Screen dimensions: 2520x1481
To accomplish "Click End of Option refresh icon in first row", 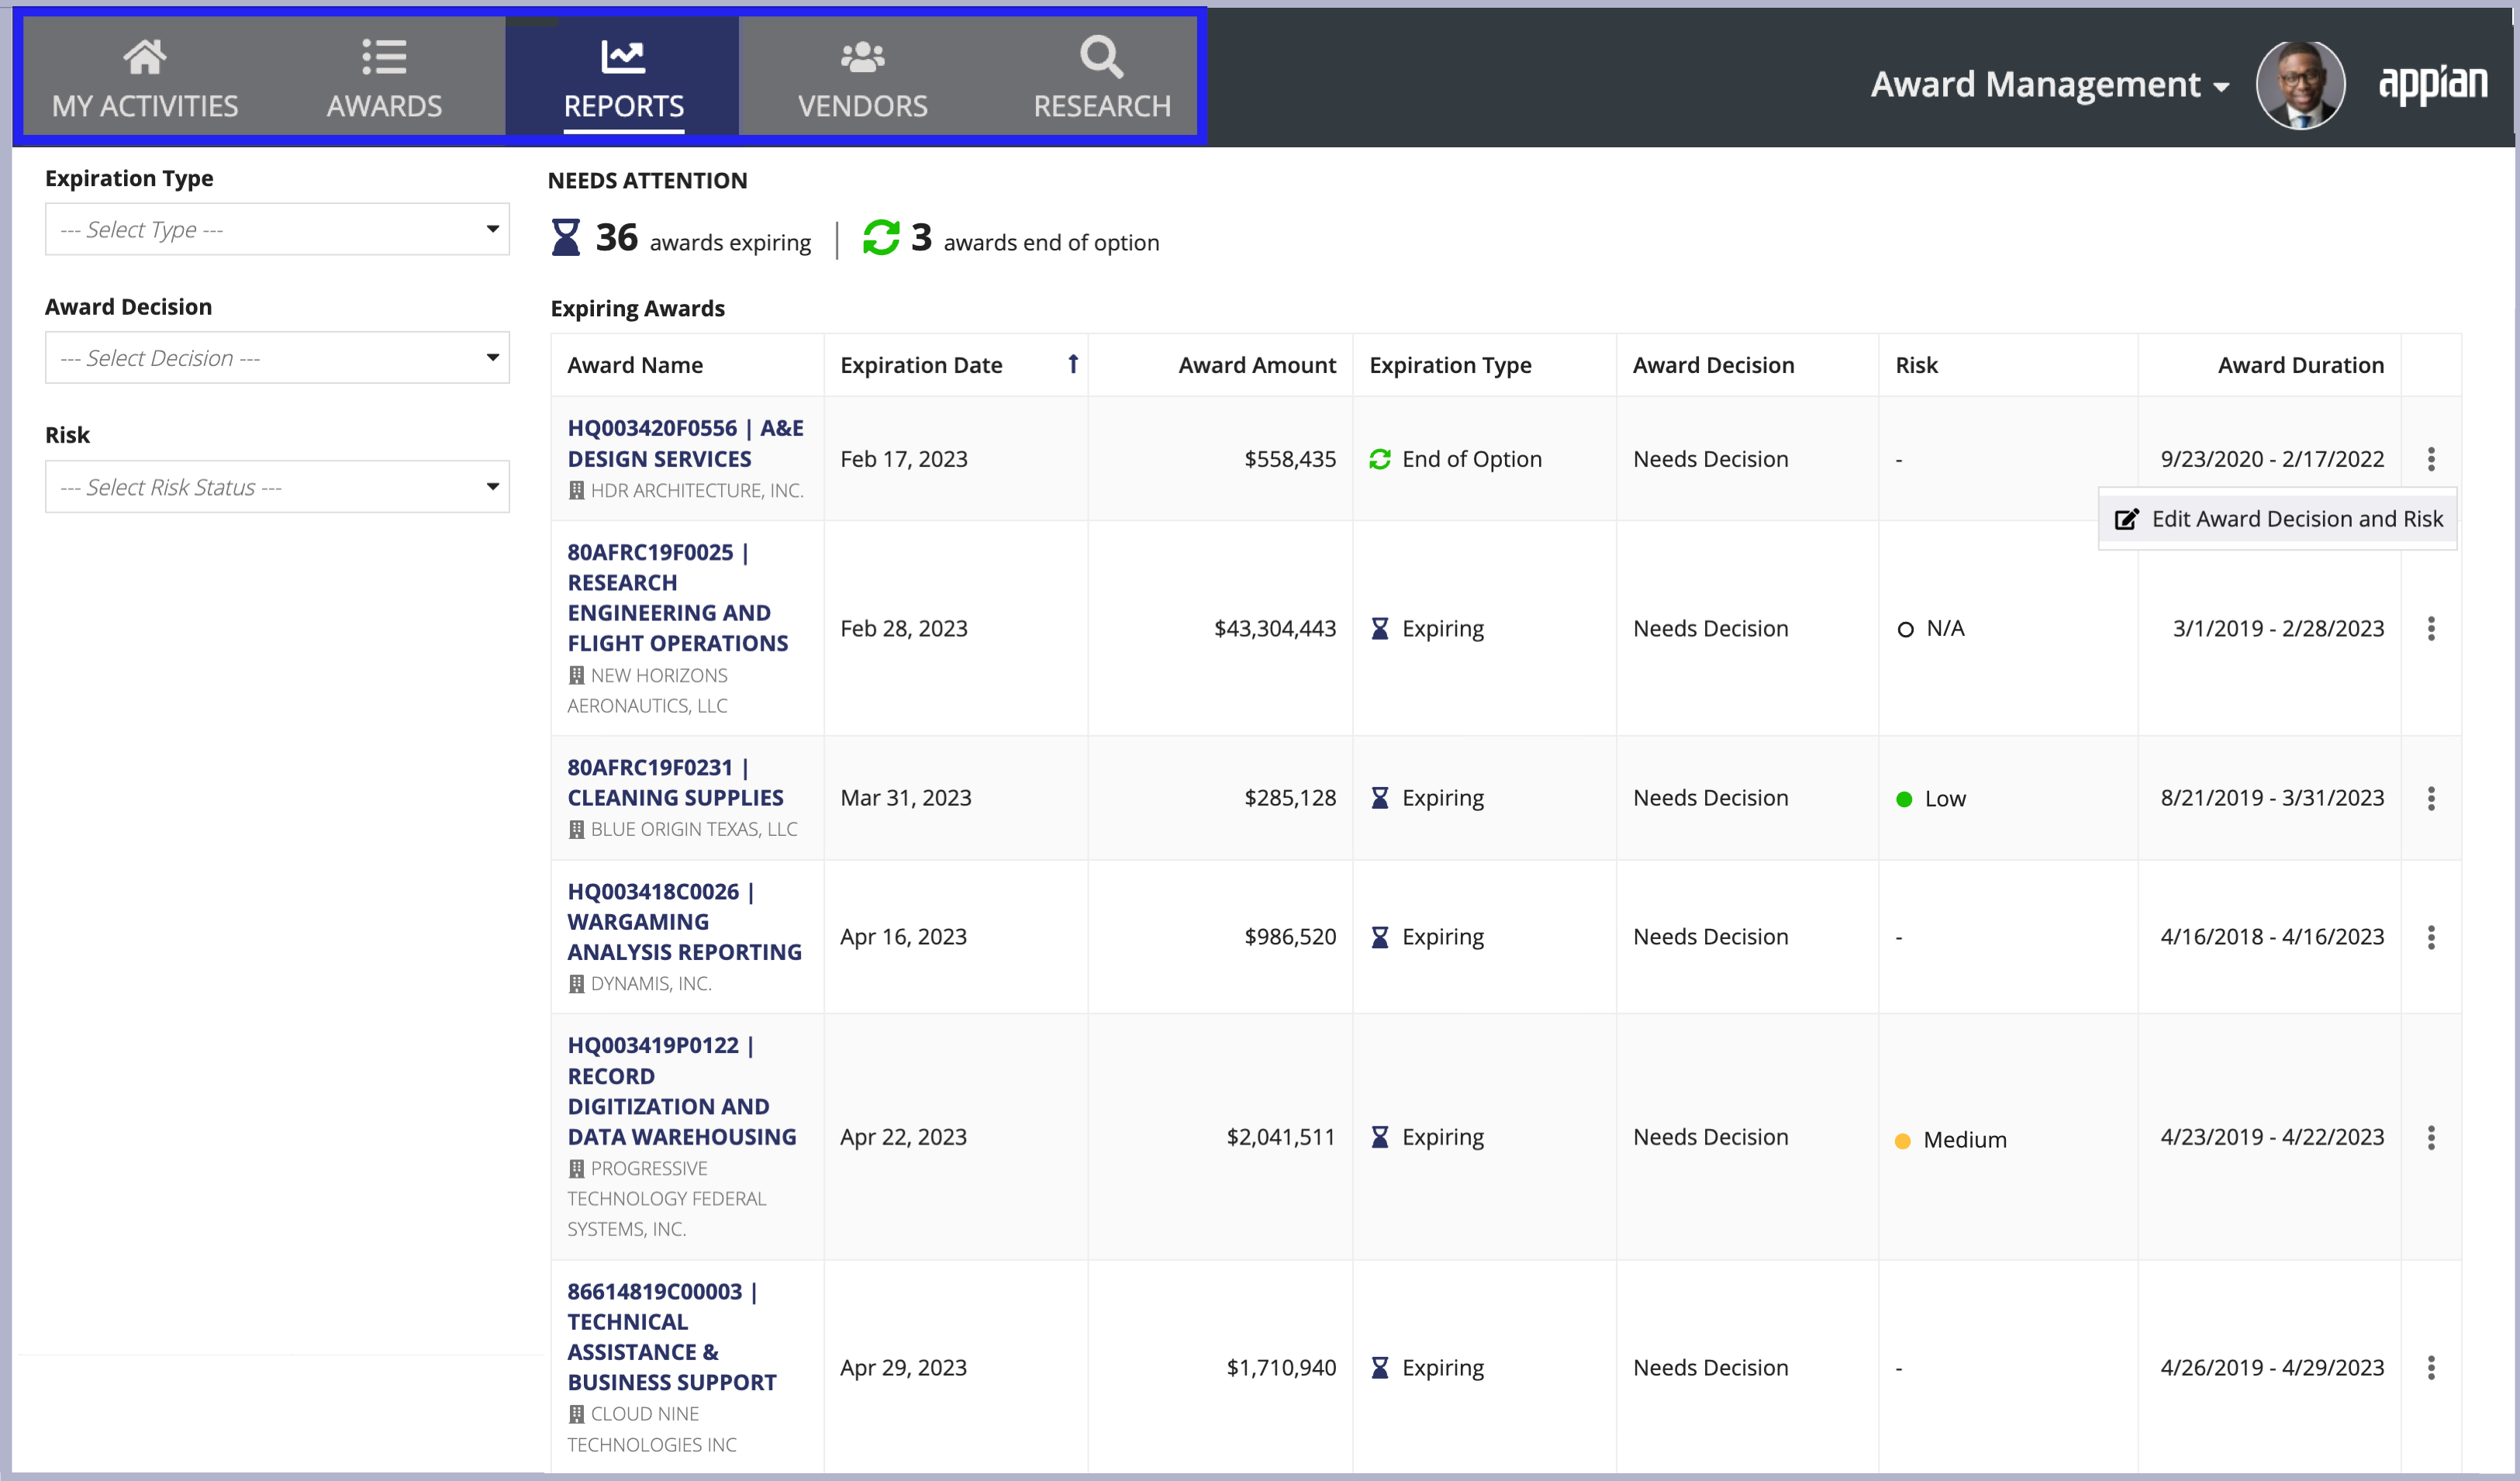I will [1380, 459].
